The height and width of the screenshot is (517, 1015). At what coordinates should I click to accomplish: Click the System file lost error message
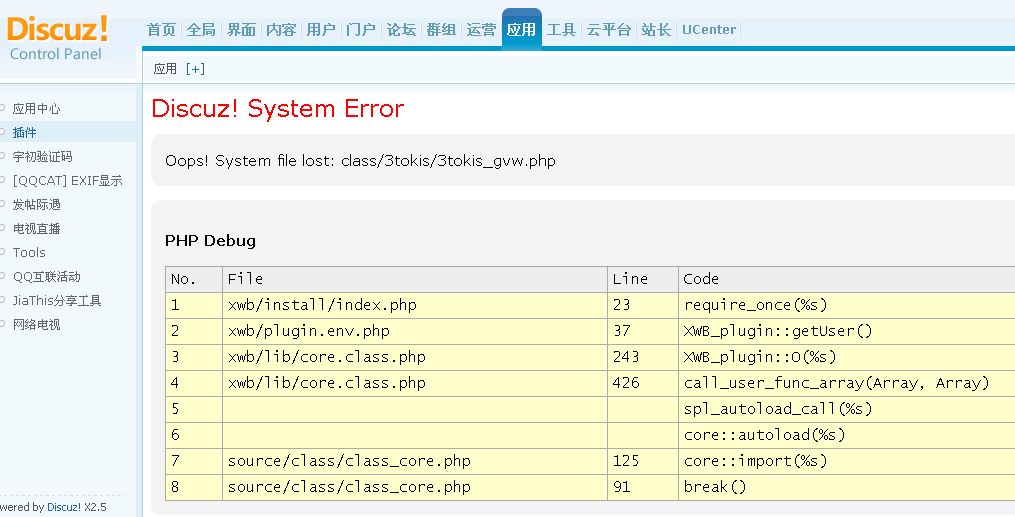point(360,160)
